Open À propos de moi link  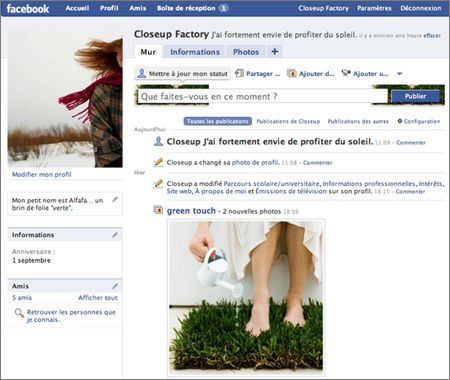click(x=221, y=191)
